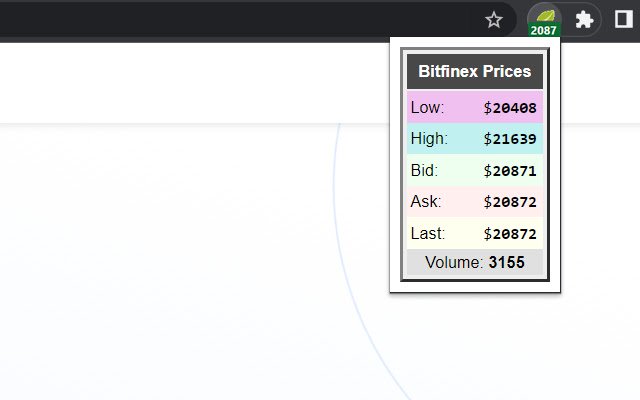Open the browser side panel icon
The width and height of the screenshot is (640, 400).
point(624,19)
